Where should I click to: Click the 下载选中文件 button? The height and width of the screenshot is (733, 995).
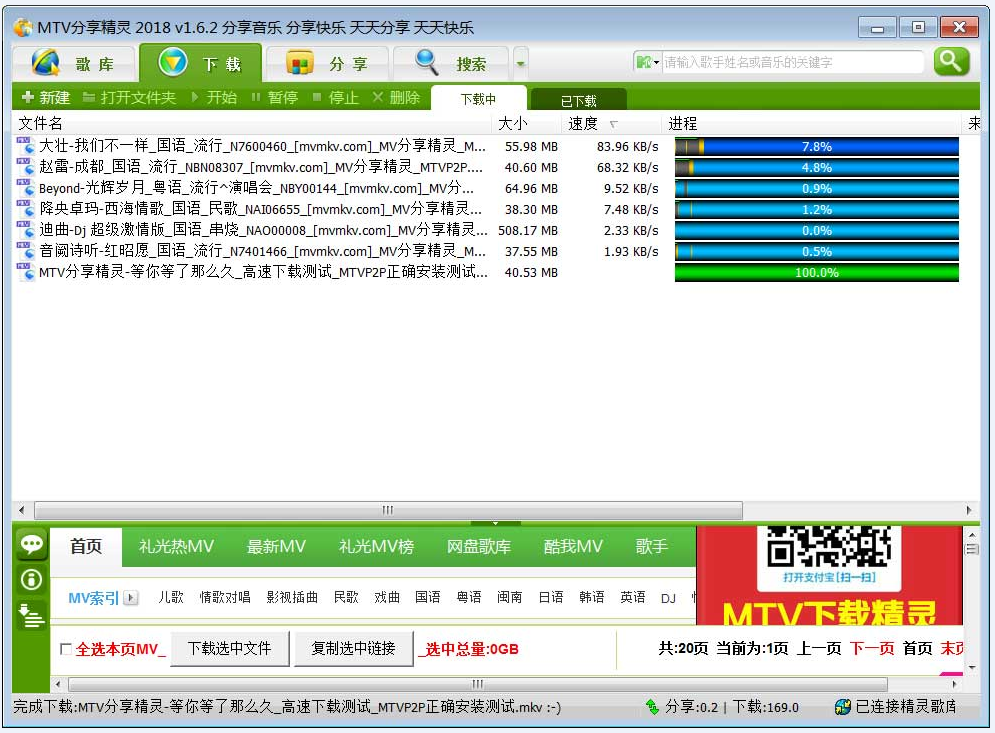coord(230,648)
